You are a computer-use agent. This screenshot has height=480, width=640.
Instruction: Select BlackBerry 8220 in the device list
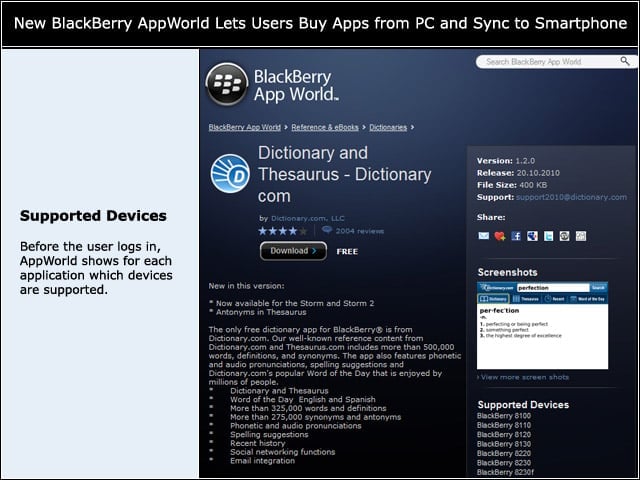[504, 453]
